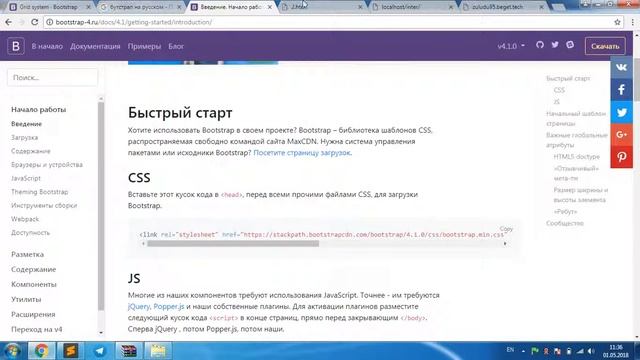This screenshot has width=640, height=360.
Task: Switch to бутстрап на русском tab
Action: pyautogui.click(x=140, y=7)
